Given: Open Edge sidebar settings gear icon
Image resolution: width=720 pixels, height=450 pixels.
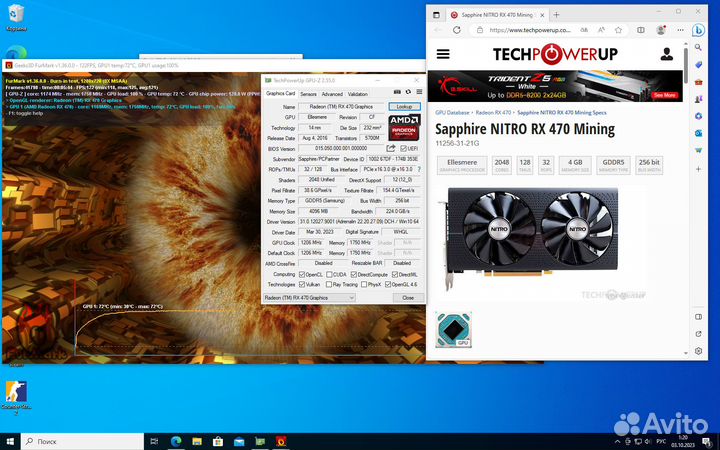Looking at the screenshot, I should click(x=698, y=351).
